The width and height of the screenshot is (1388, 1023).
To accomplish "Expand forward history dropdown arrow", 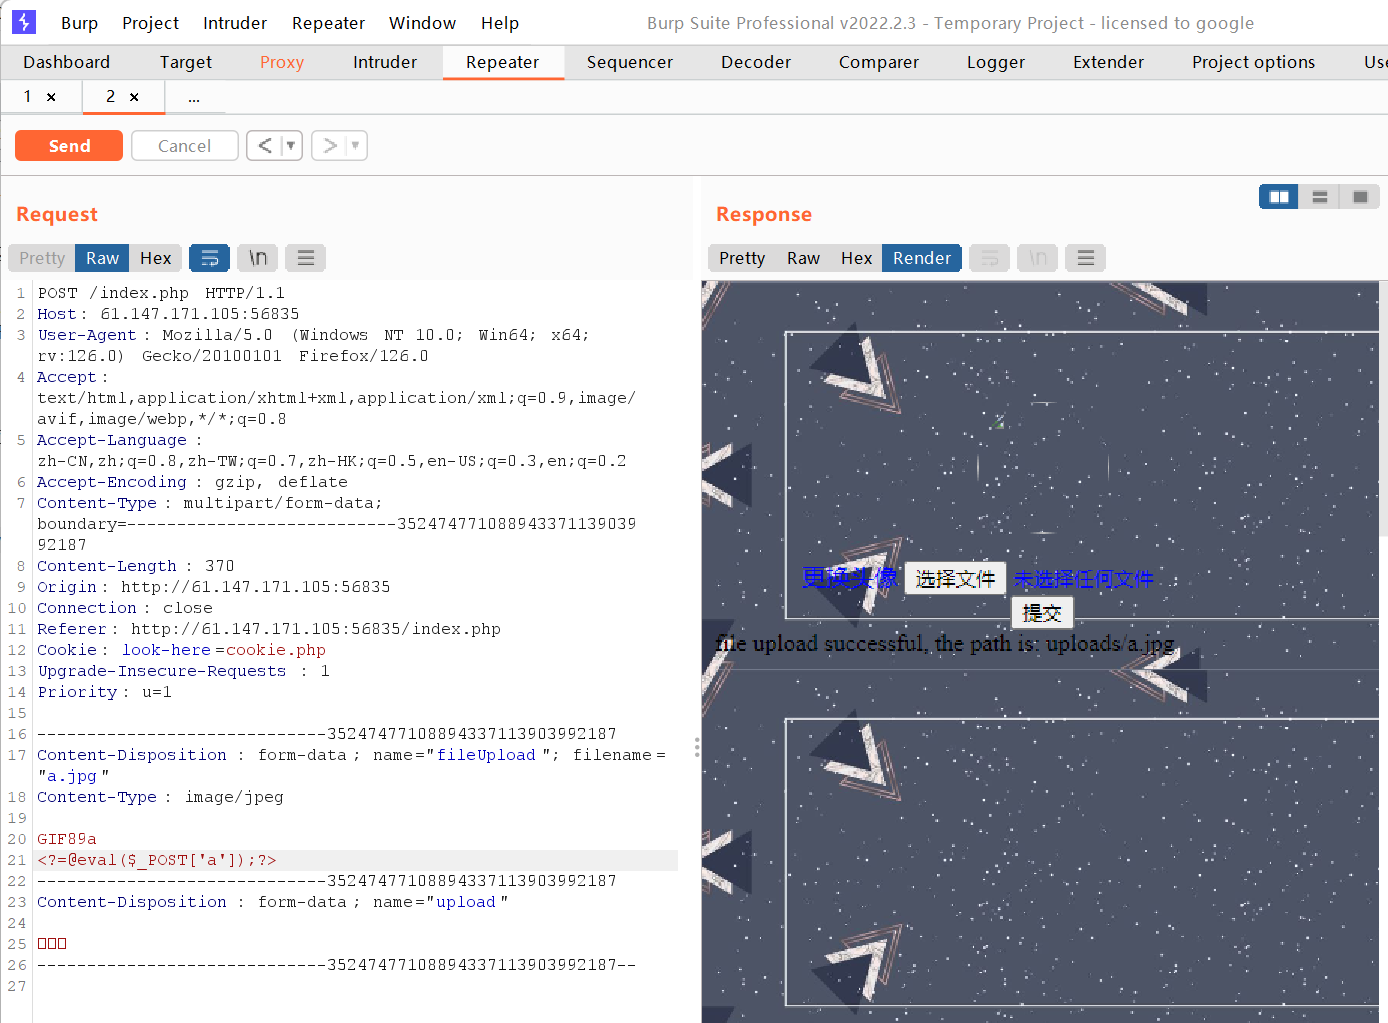I will click(356, 146).
